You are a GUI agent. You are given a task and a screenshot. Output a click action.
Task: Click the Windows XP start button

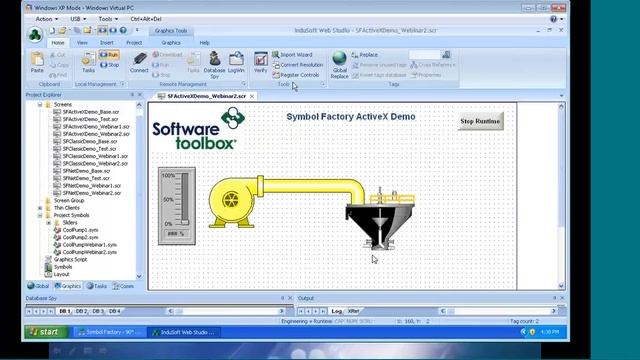(46, 332)
